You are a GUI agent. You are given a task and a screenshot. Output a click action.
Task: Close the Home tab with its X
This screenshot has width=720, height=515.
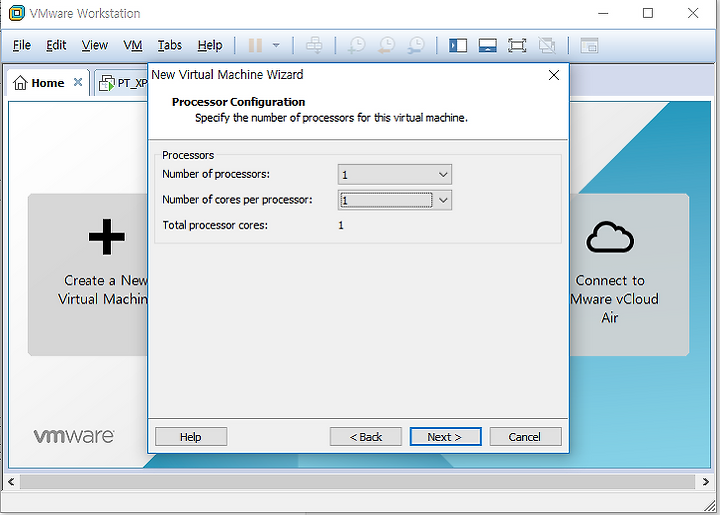click(x=78, y=82)
